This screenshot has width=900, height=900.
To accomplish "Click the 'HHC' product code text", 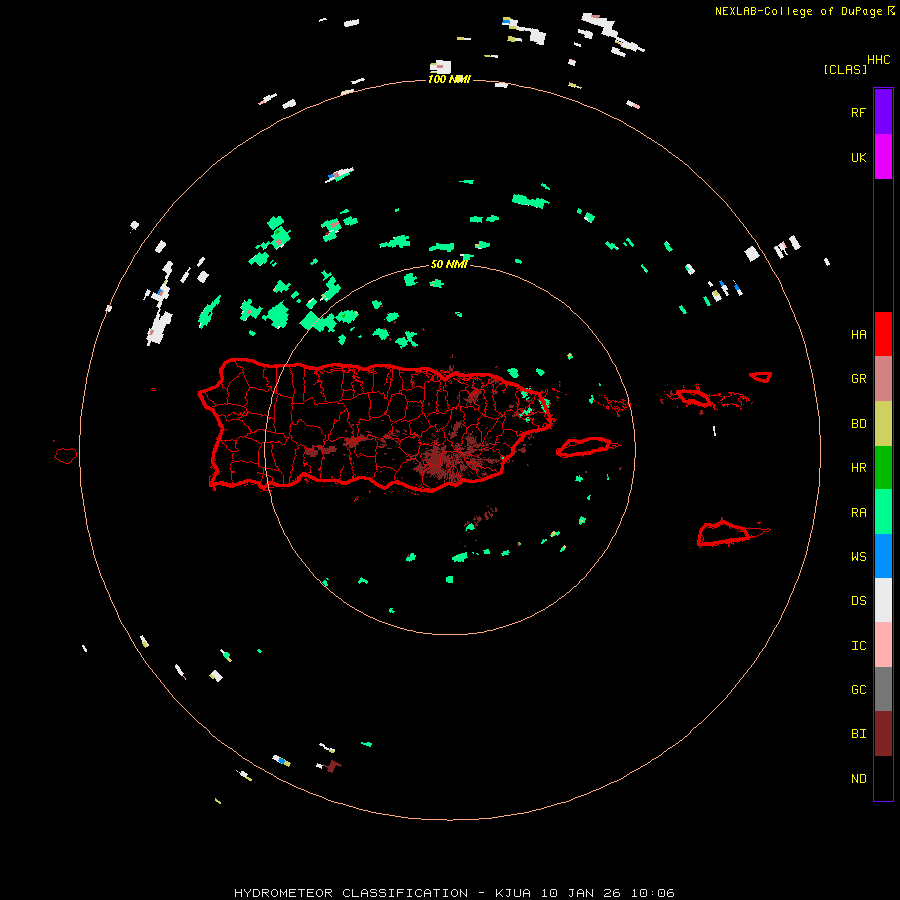I will tap(879, 60).
